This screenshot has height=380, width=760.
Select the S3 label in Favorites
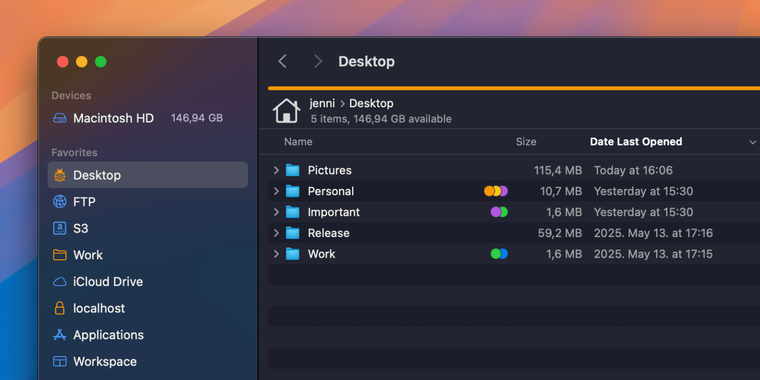(80, 228)
